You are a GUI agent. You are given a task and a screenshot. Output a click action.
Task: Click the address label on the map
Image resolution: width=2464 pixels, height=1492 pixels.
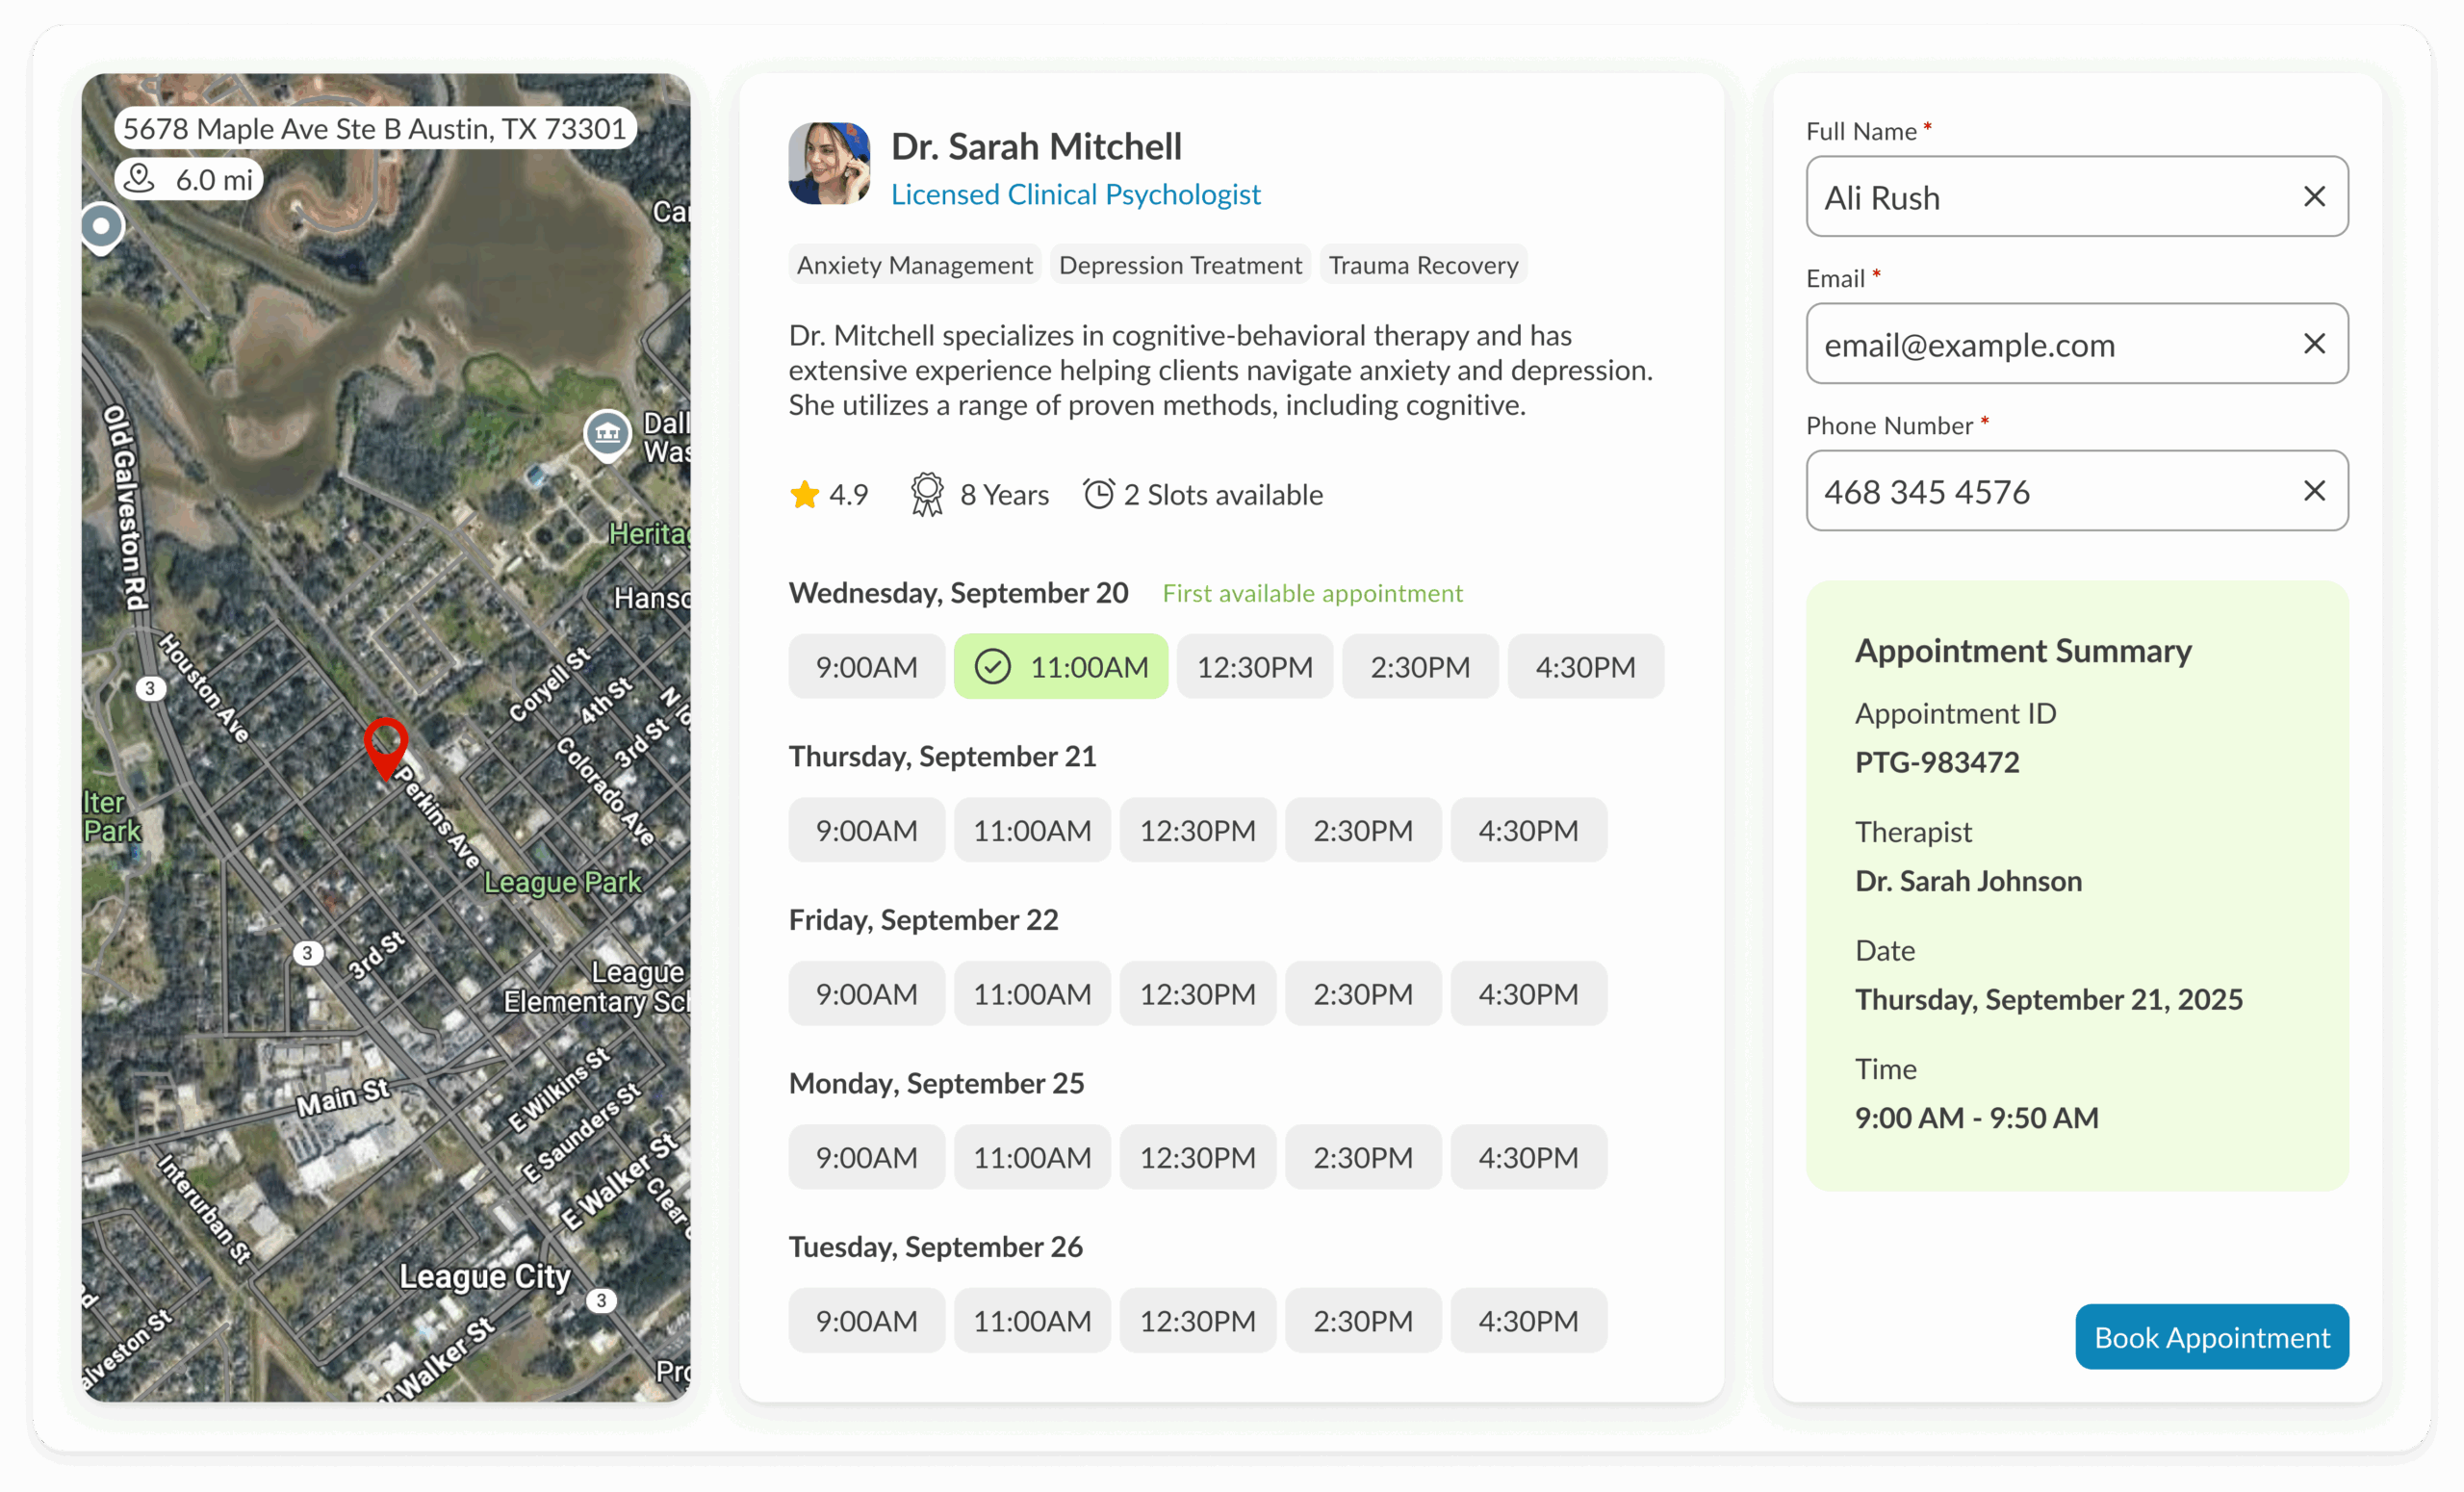point(375,128)
